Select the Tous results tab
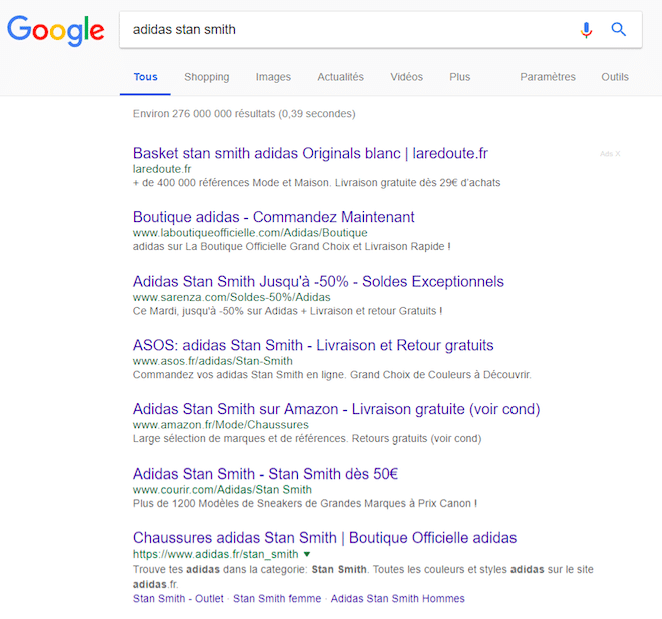The height and width of the screenshot is (619, 662). tap(145, 77)
